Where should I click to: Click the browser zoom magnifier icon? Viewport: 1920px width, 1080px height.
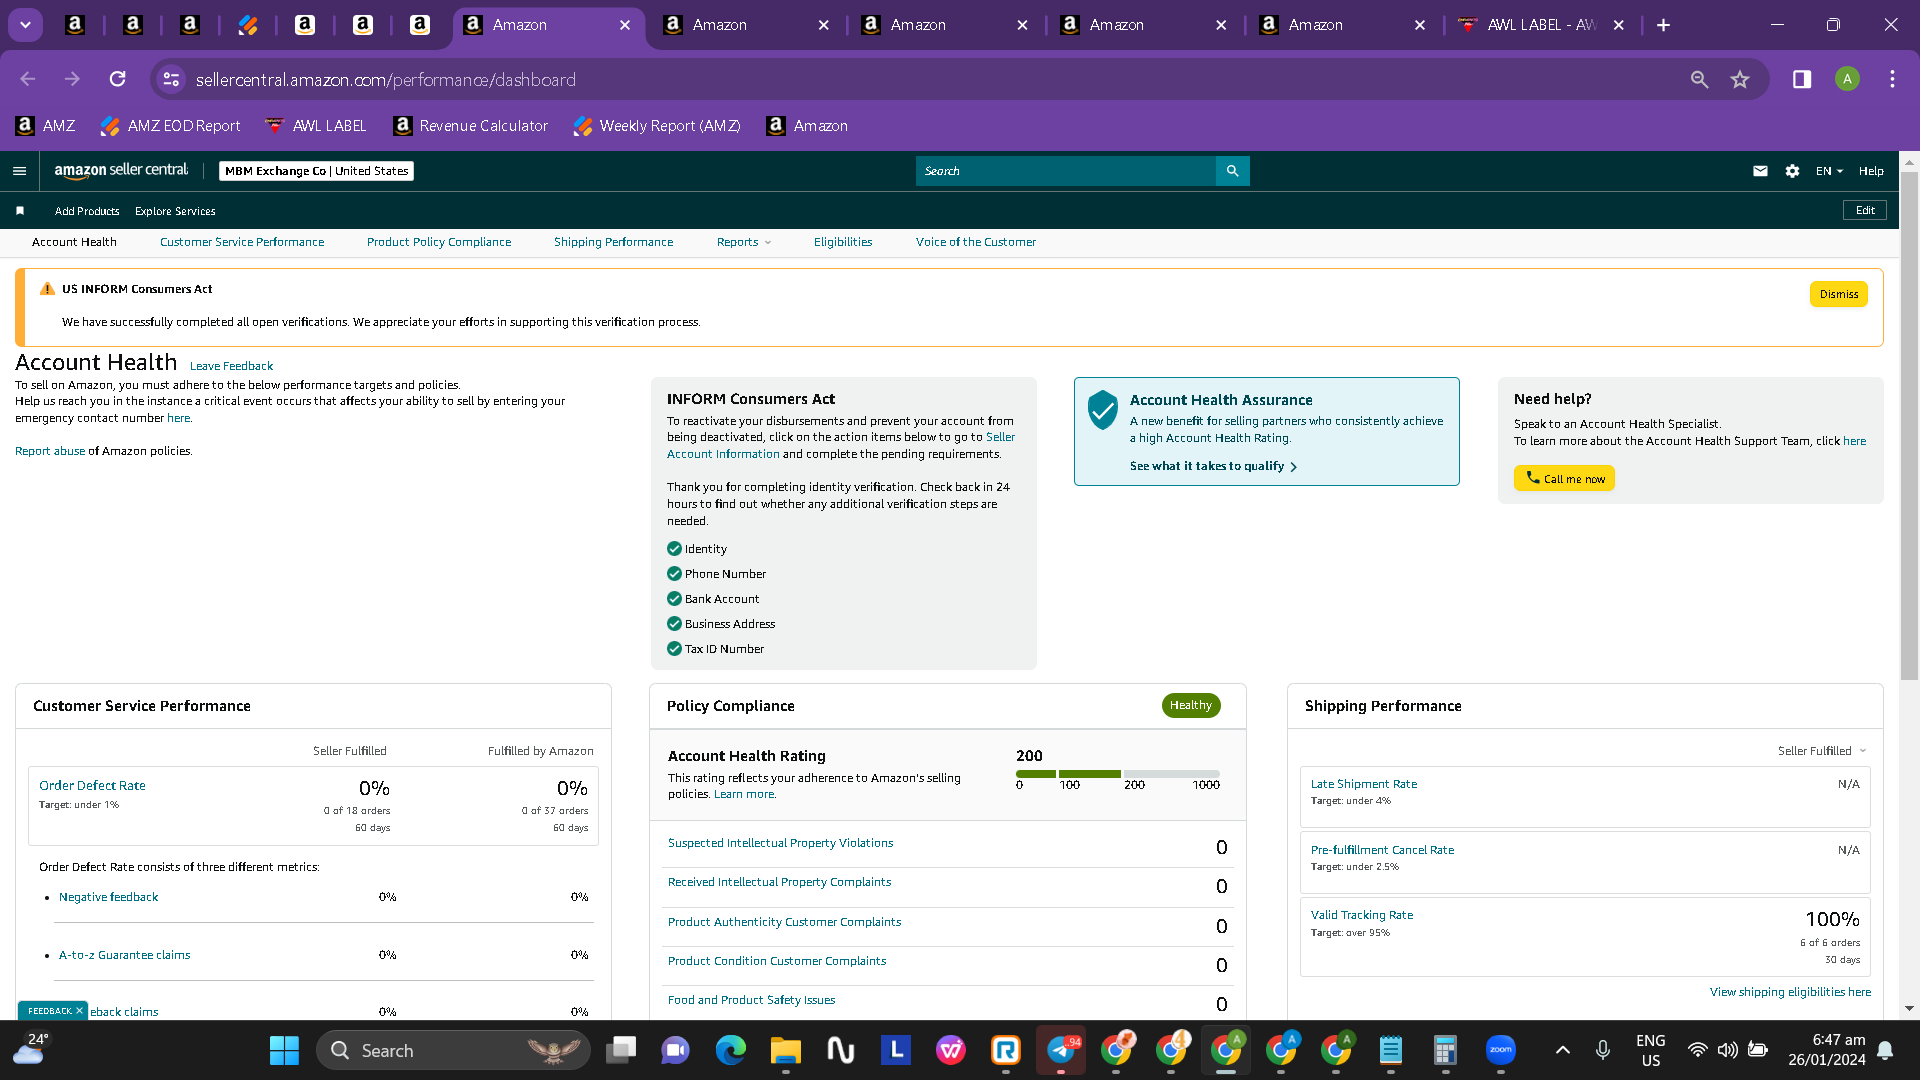point(1699,79)
